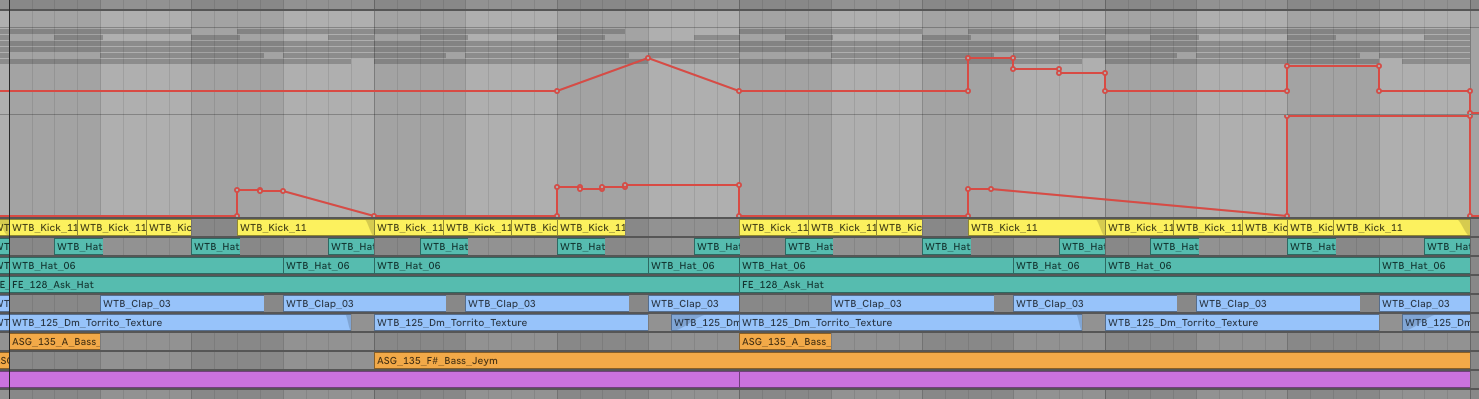Select the first purple clip in the arrangement
This screenshot has height=399, width=1479.
click(x=374, y=380)
